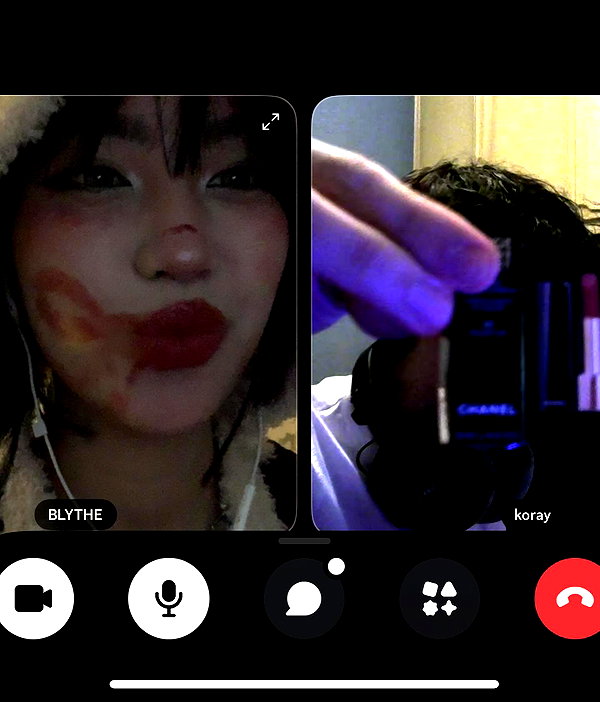Viewport: 600px width, 702px height.
Task: Tap the call controls drawer handle
Action: (304, 541)
